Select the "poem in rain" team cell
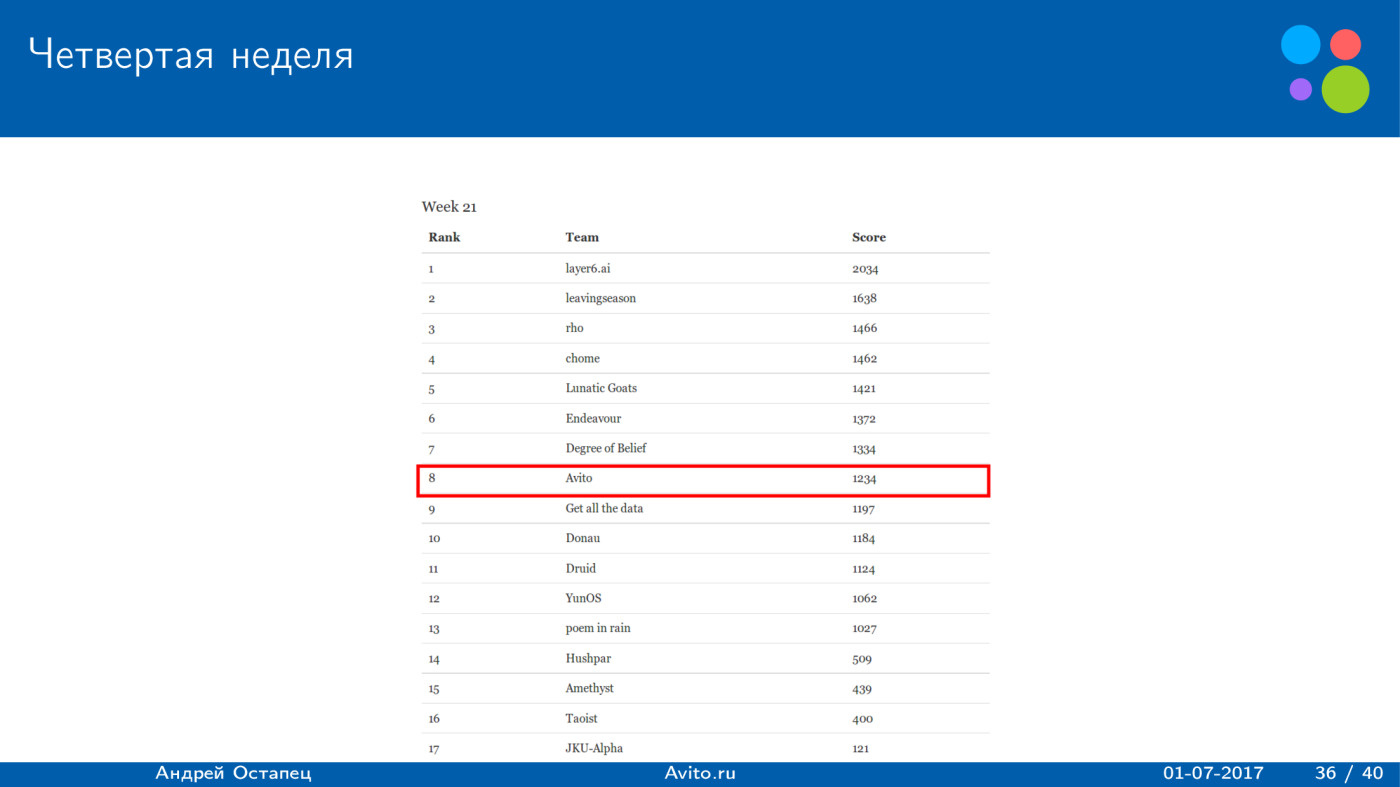The width and height of the screenshot is (1400, 787). [598, 628]
